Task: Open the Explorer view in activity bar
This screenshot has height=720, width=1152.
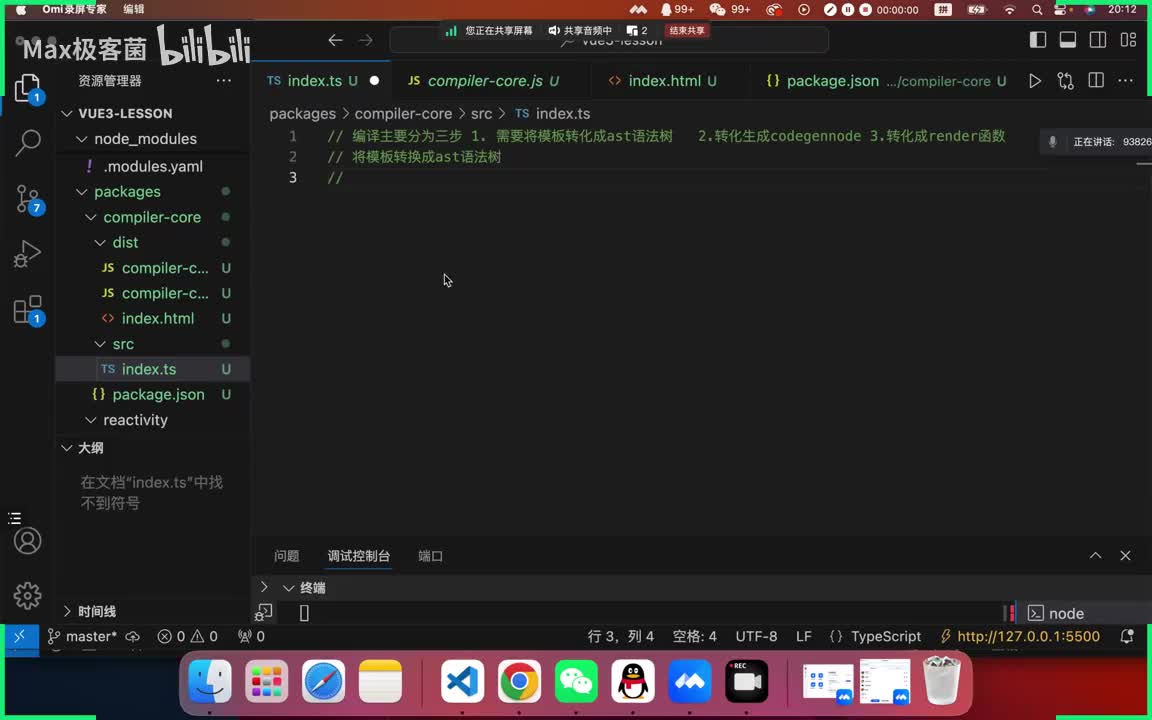Action: [x=27, y=88]
